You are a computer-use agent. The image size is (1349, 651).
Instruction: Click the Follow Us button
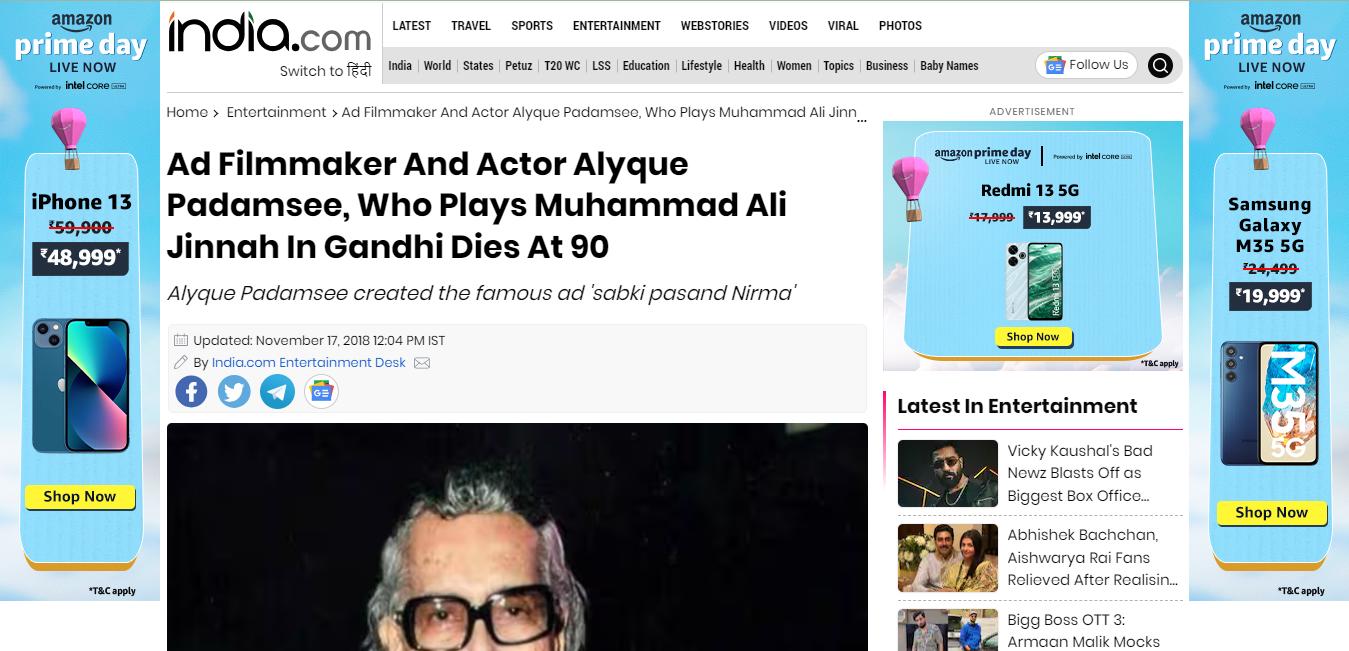(x=1087, y=65)
